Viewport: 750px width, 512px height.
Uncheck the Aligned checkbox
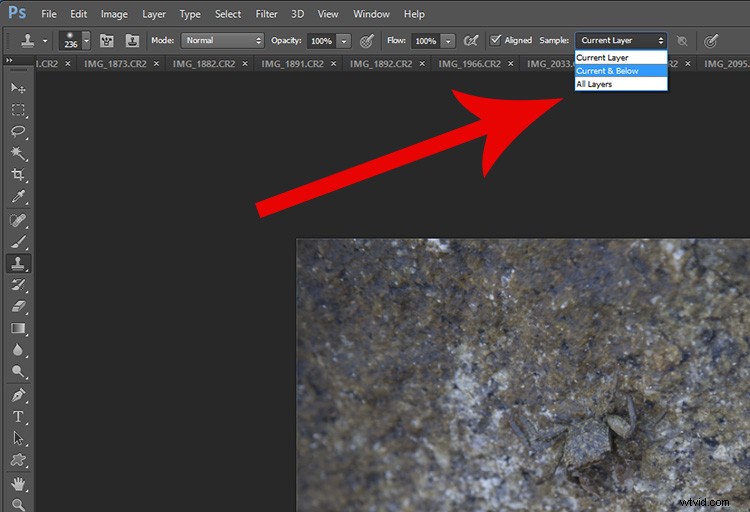(x=496, y=40)
